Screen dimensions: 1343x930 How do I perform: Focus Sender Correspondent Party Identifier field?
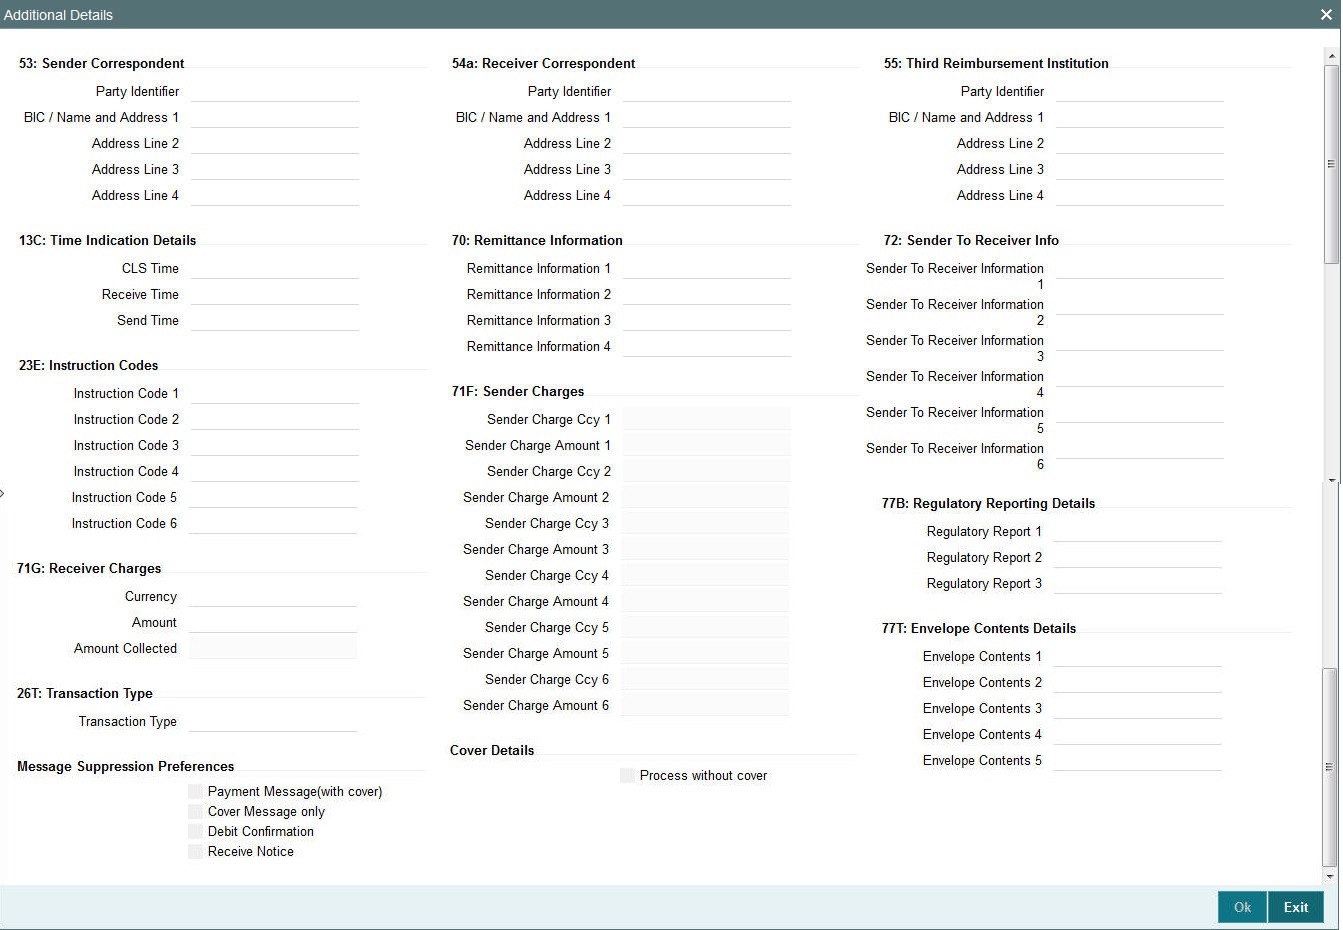pyautogui.click(x=275, y=91)
